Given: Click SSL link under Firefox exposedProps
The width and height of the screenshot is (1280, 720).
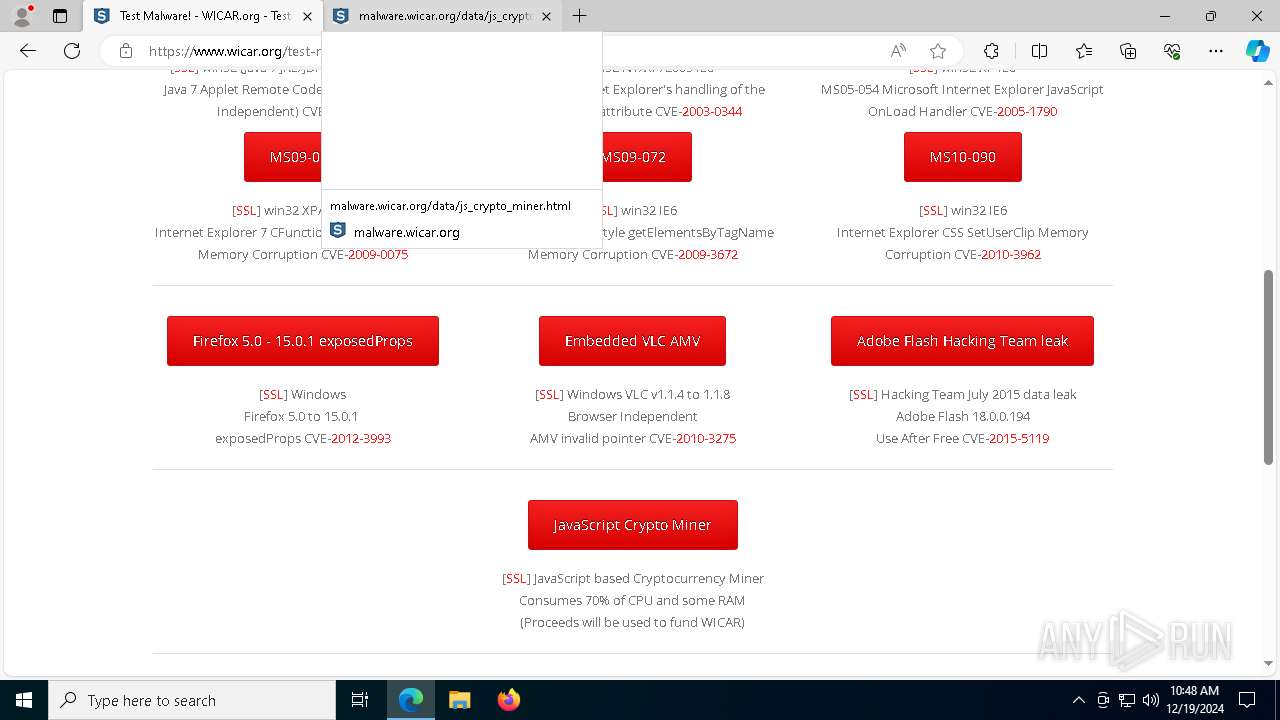Looking at the screenshot, I should (273, 394).
